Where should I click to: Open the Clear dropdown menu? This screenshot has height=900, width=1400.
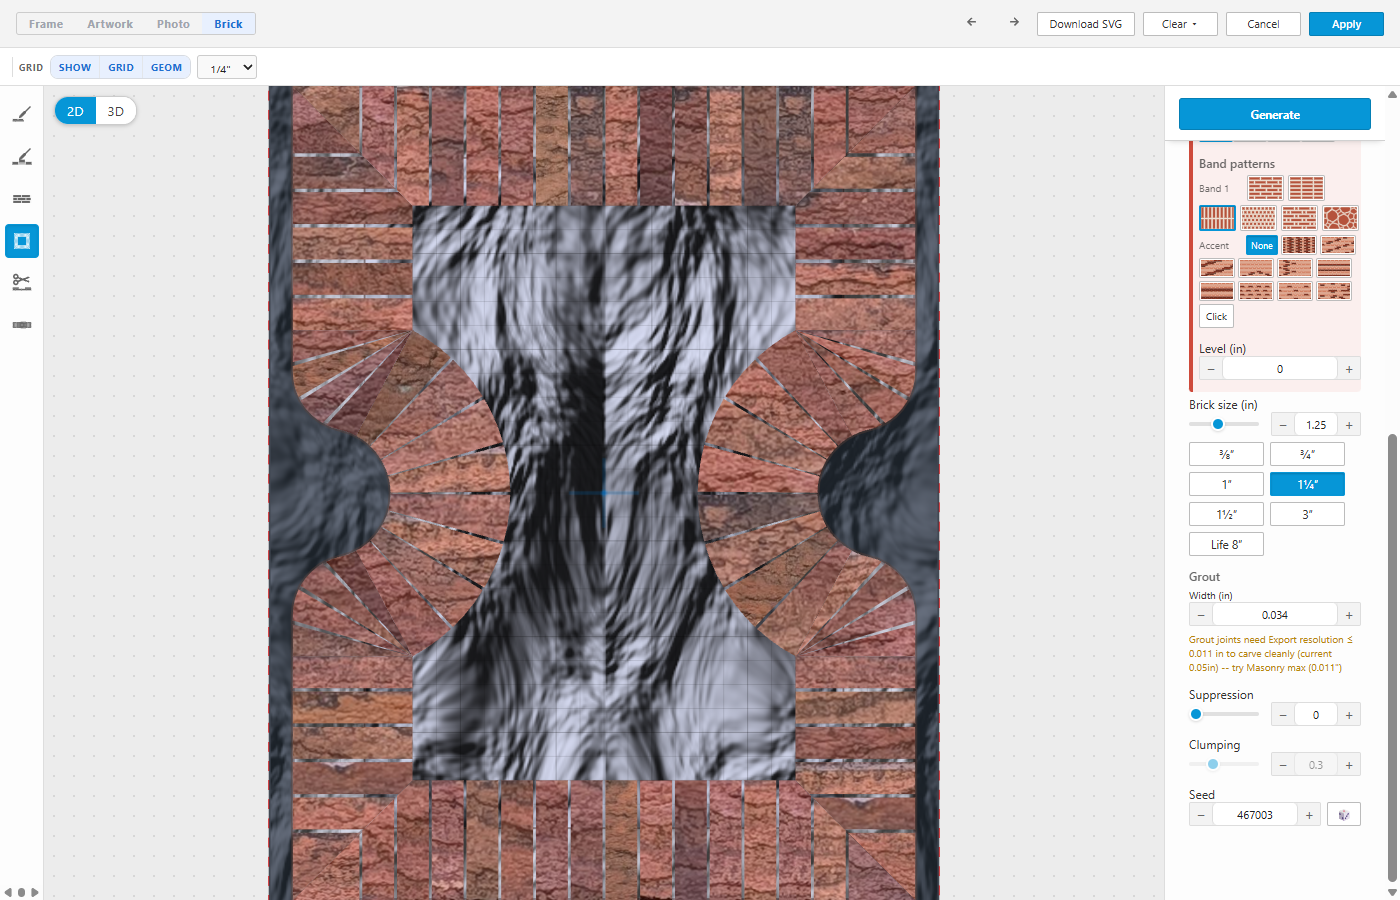click(1180, 24)
